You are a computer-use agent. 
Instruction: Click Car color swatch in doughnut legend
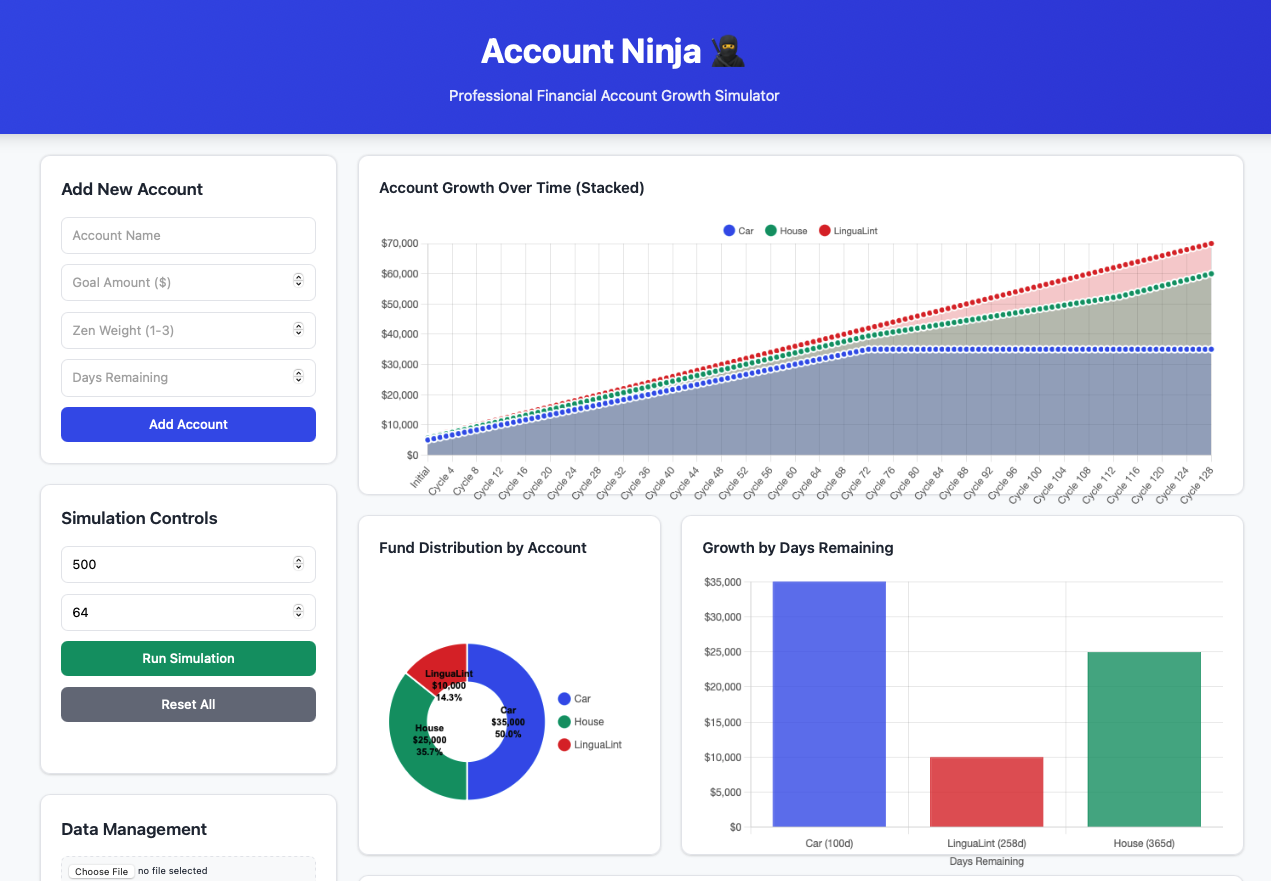coord(564,699)
